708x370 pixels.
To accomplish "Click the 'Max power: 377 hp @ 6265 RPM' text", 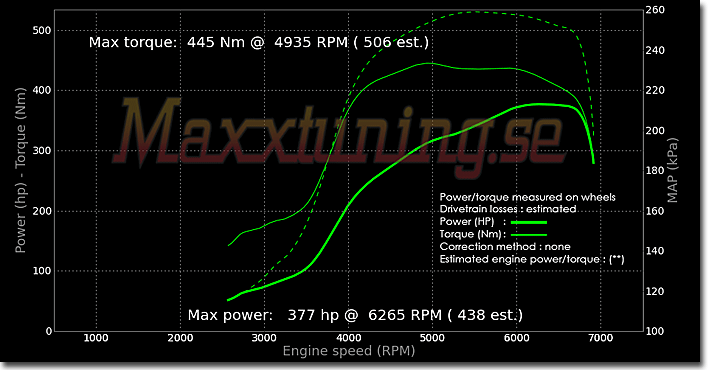I will click(315, 315).
